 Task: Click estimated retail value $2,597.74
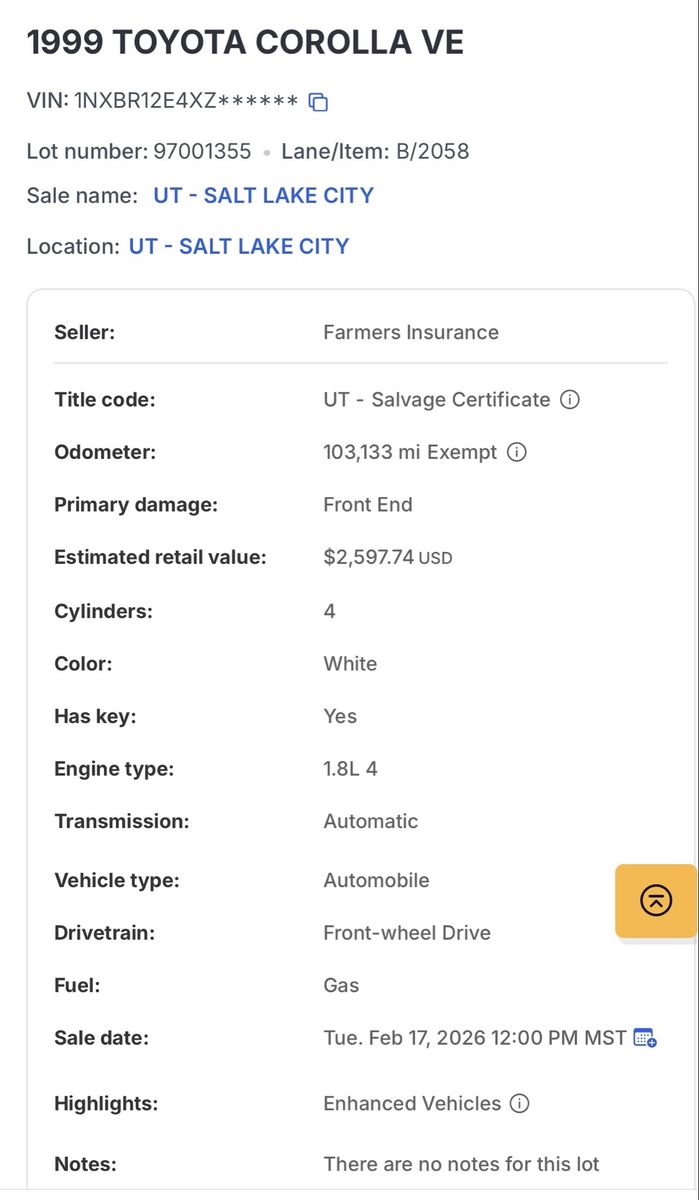click(369, 557)
